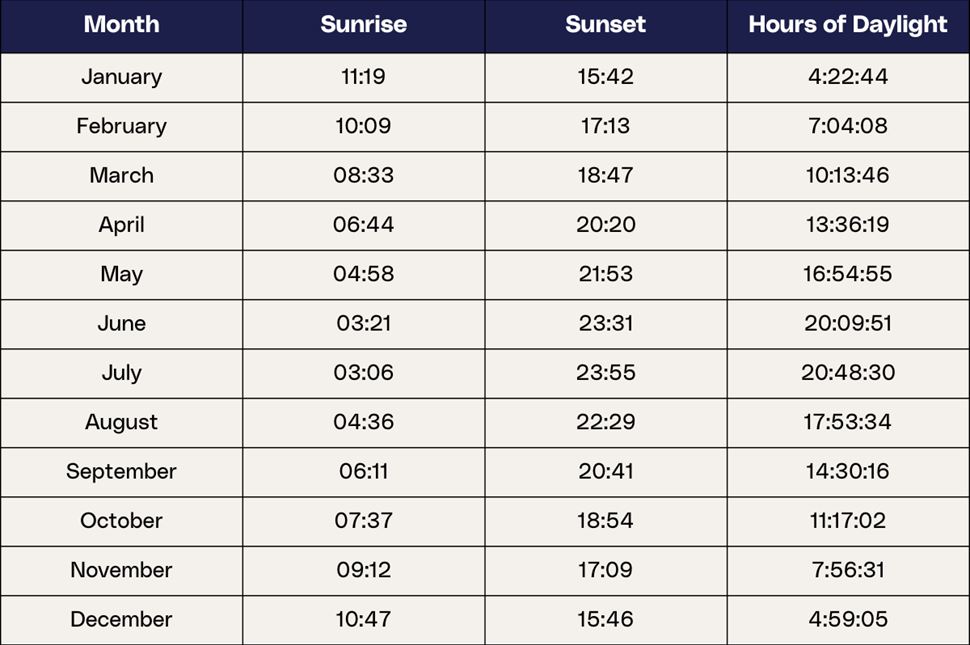Select the January row label

click(121, 77)
